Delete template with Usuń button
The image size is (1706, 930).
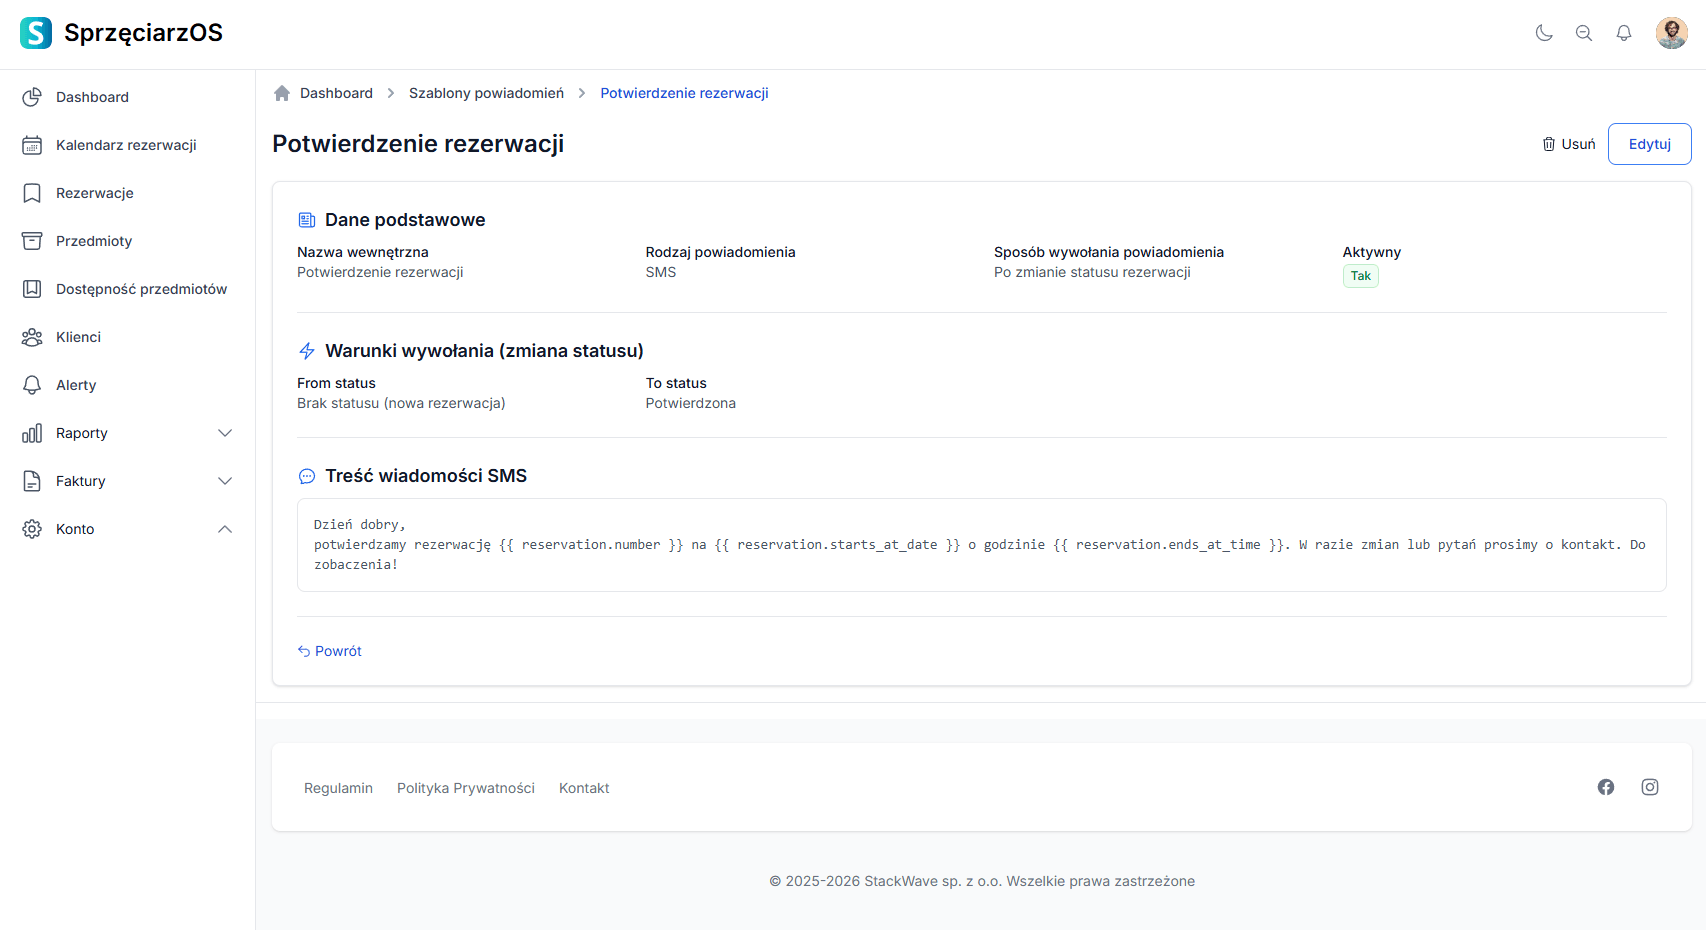[x=1569, y=144]
